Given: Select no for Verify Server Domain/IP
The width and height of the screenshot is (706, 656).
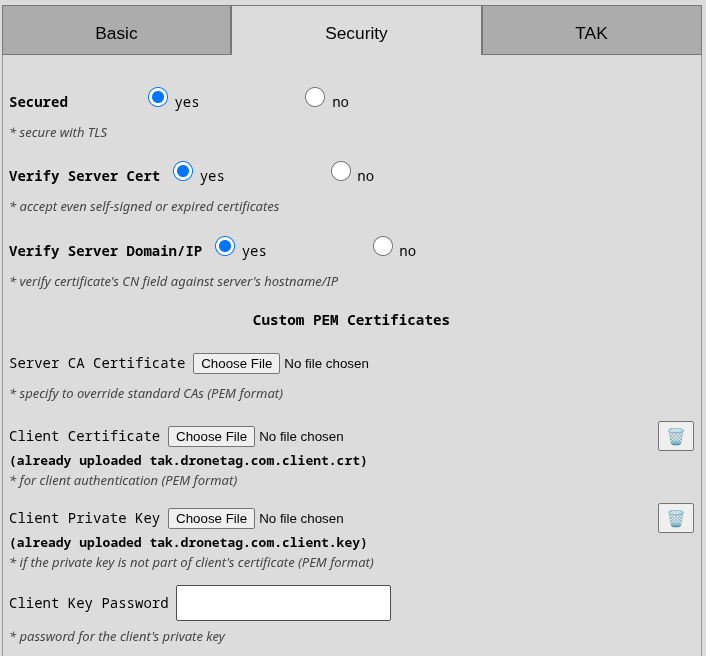Looking at the screenshot, I should [382, 246].
